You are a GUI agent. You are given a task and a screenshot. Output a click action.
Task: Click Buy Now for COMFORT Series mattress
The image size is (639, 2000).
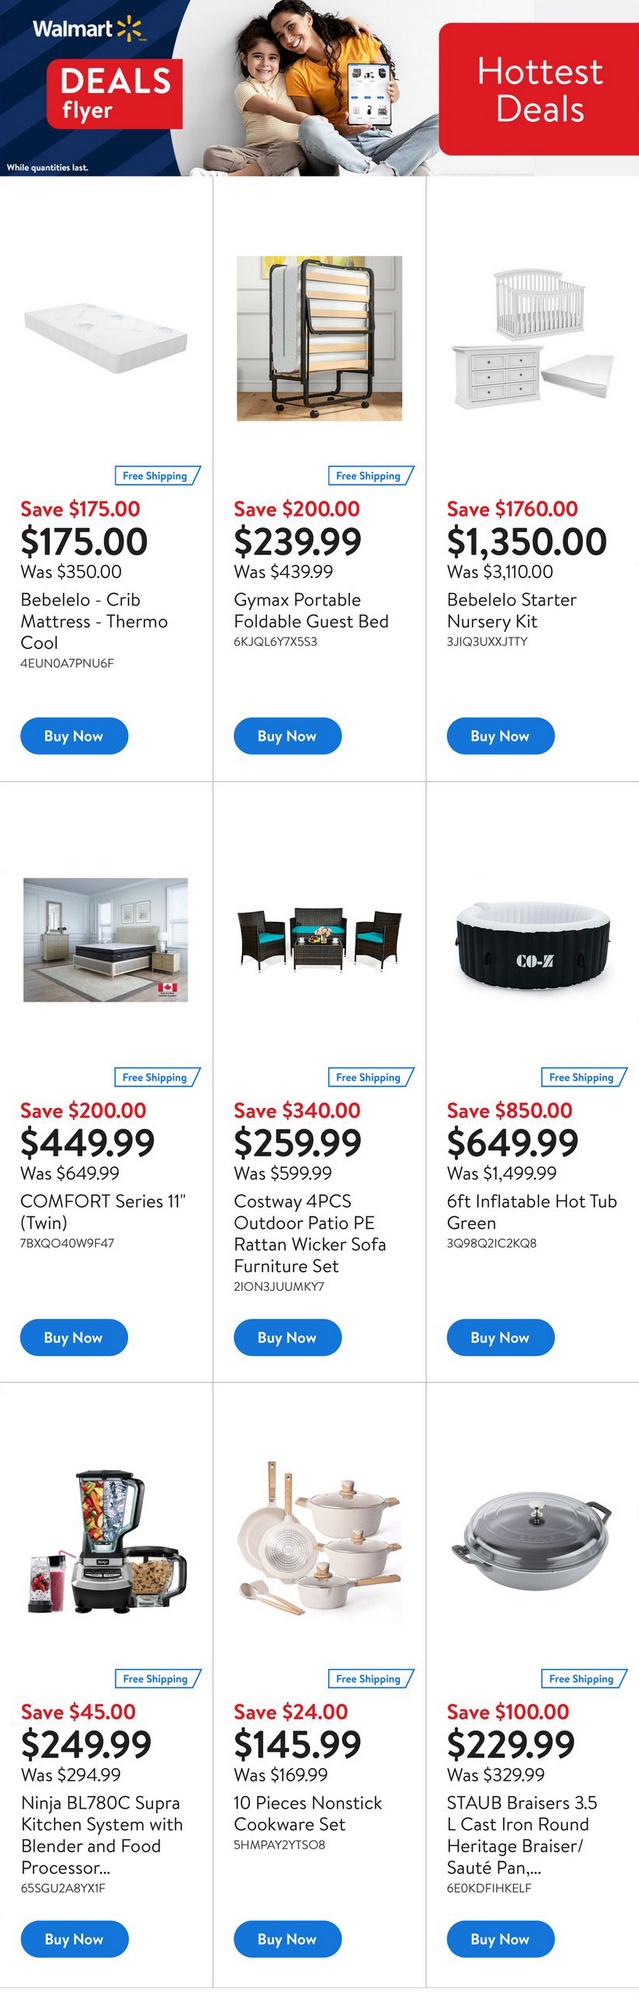(74, 1337)
